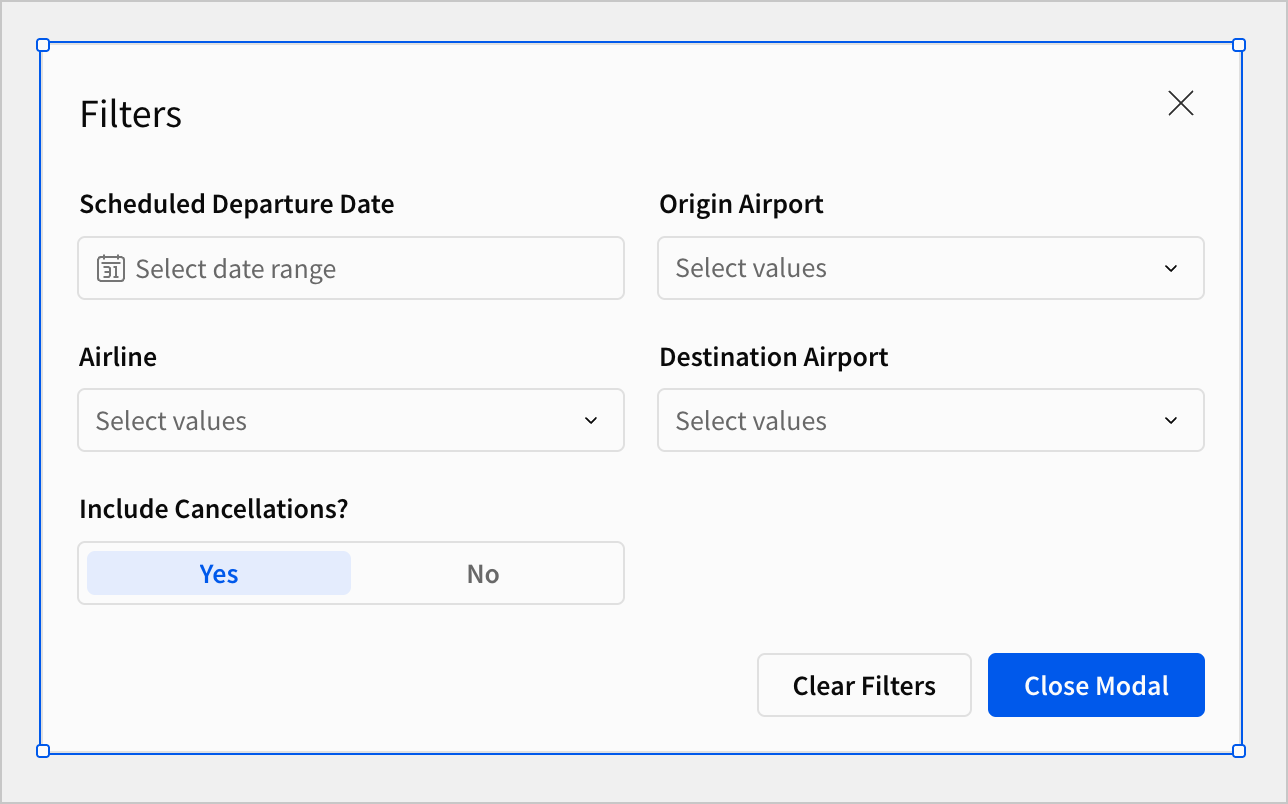
Task: Click the Scheduled Departure Date label
Action: click(x=237, y=204)
